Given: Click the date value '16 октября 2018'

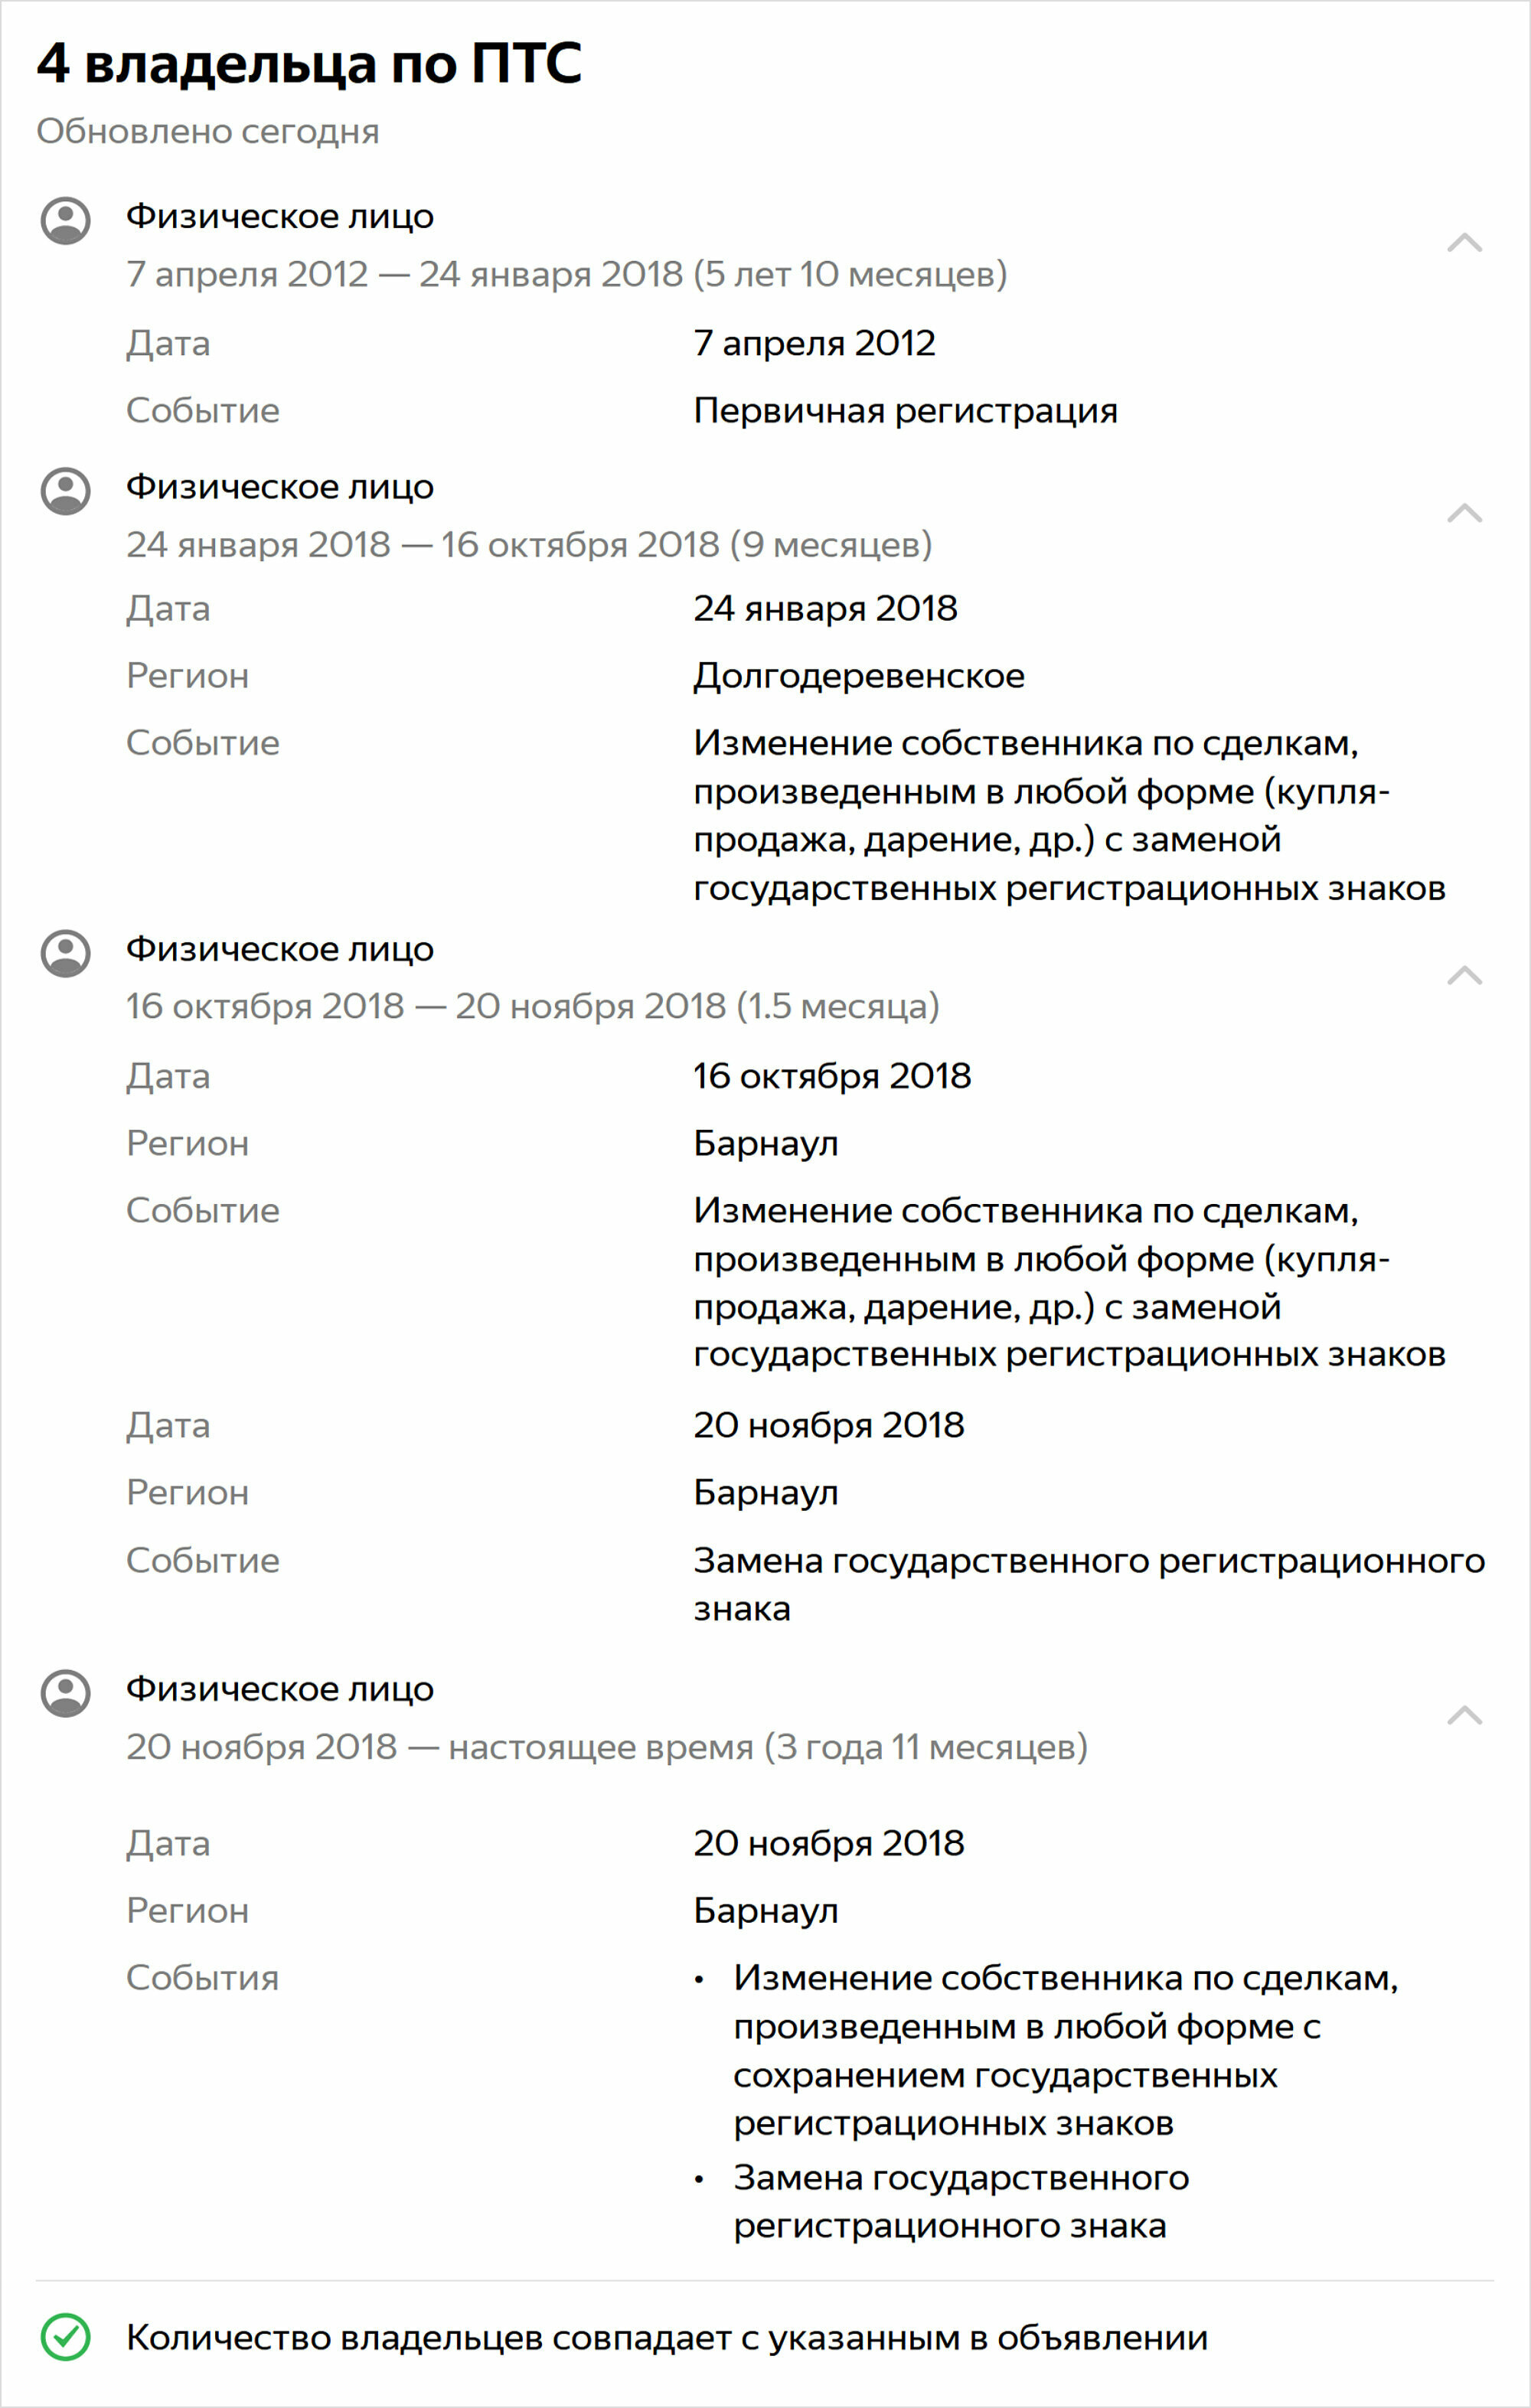Looking at the screenshot, I should point(832,1076).
